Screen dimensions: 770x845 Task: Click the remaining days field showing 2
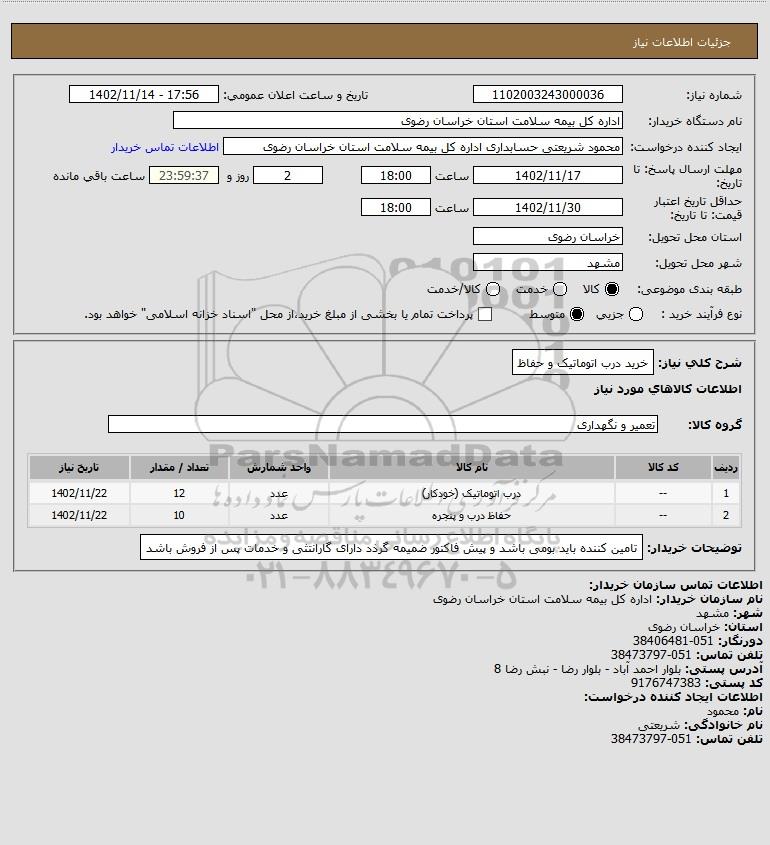coord(288,176)
